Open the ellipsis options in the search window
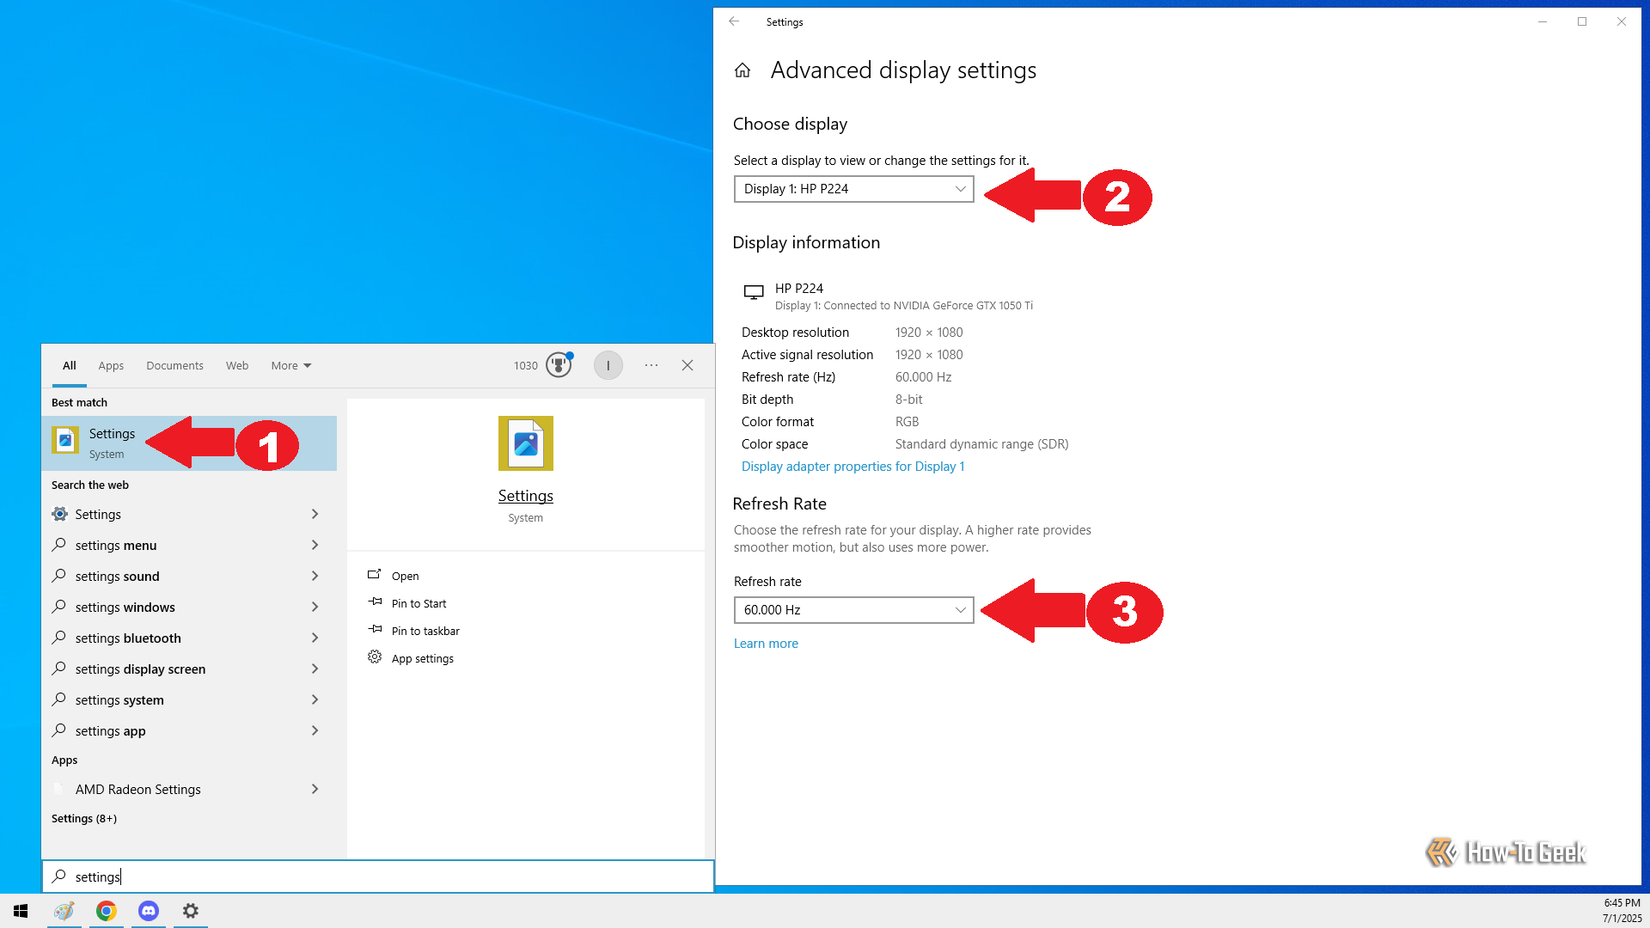The image size is (1650, 928). pyautogui.click(x=651, y=365)
